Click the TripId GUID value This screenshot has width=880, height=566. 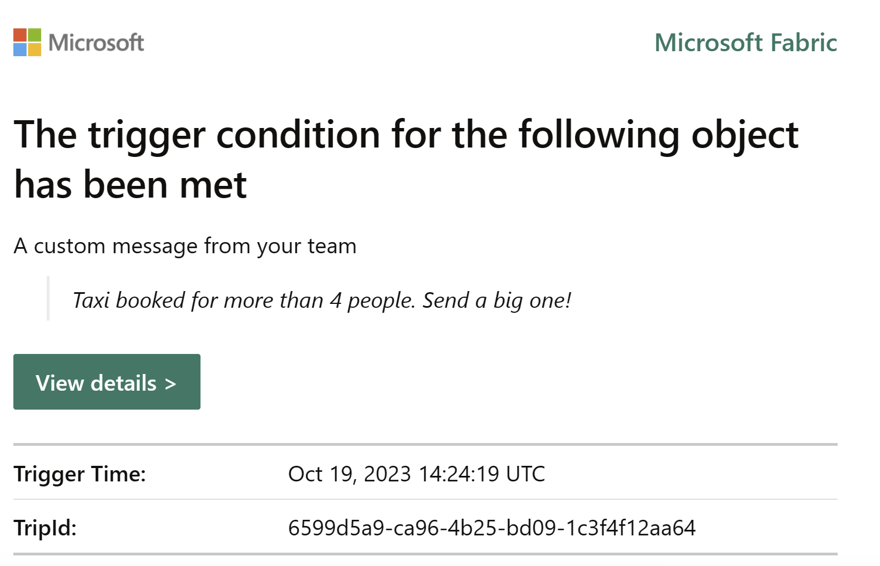[x=491, y=527]
